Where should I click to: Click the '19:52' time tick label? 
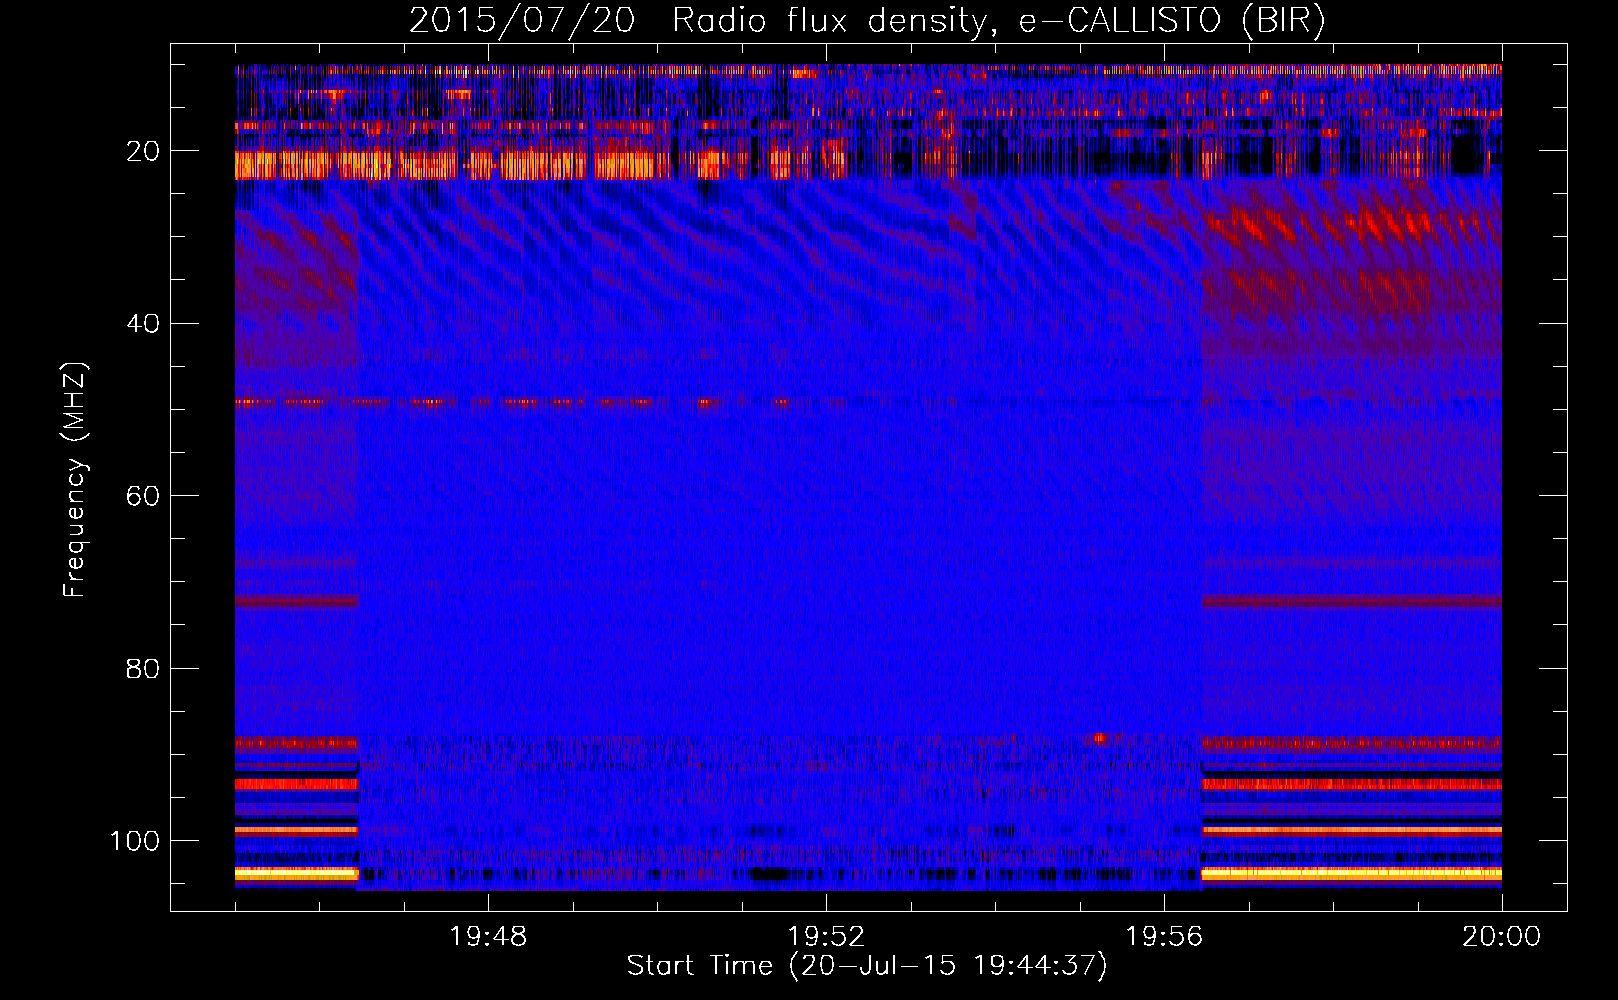(x=826, y=937)
